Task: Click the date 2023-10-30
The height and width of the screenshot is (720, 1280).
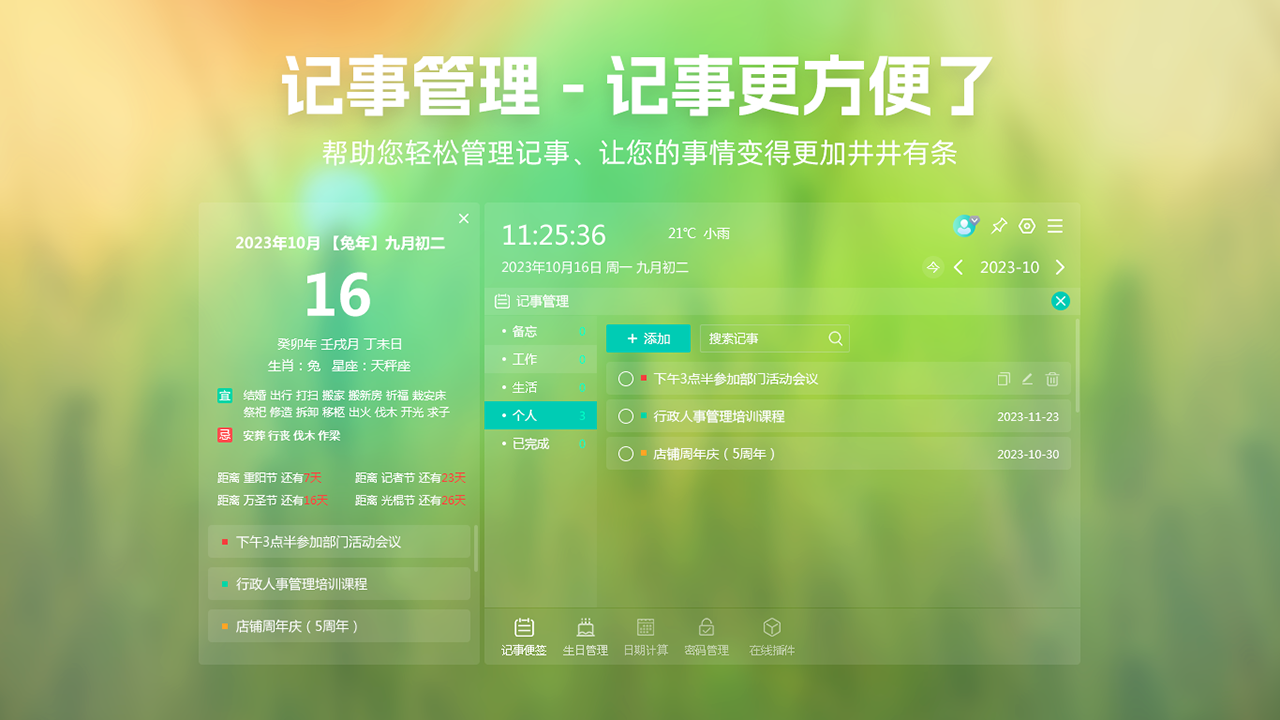Action: (1028, 454)
